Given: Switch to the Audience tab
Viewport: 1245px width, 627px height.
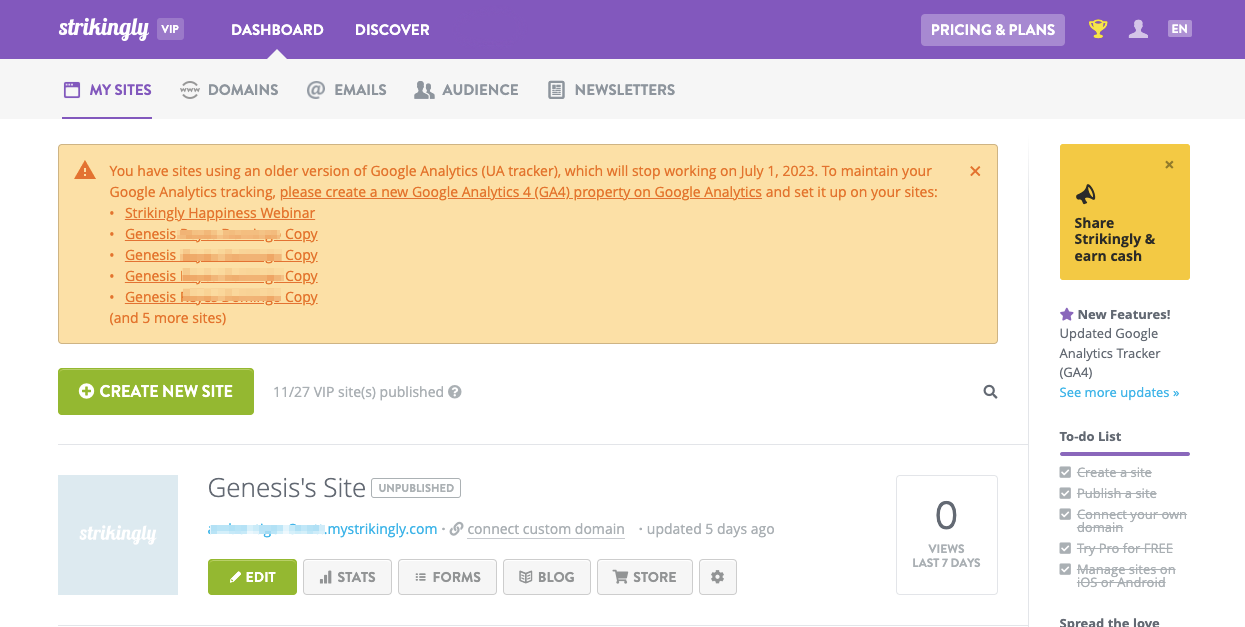Looking at the screenshot, I should point(466,90).
